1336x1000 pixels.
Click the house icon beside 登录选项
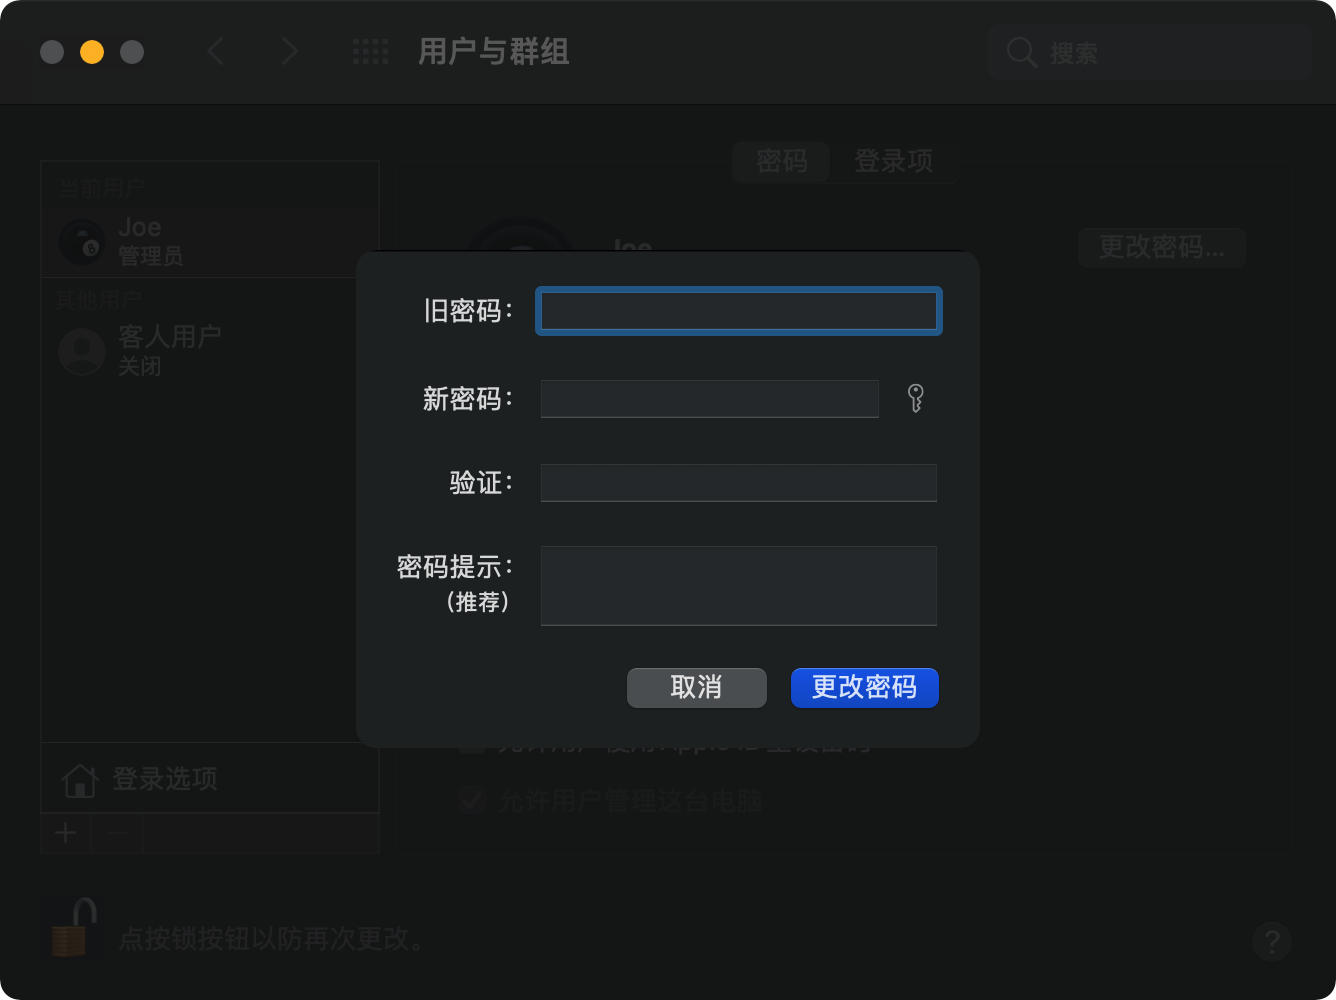click(80, 780)
